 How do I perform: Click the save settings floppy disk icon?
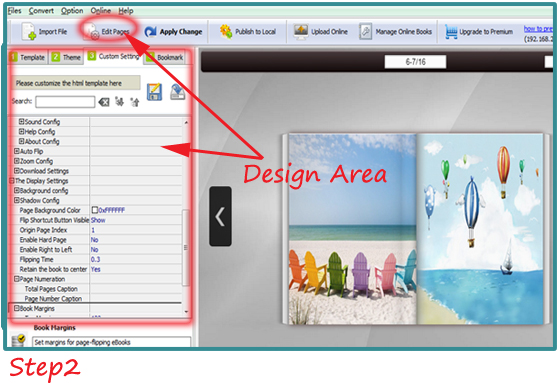tap(154, 92)
